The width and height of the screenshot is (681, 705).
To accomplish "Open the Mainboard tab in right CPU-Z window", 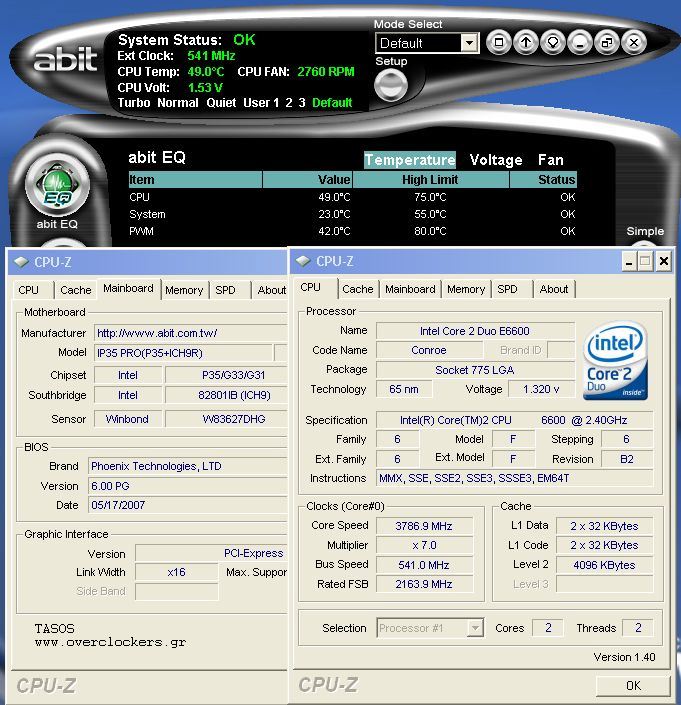I will click(410, 289).
